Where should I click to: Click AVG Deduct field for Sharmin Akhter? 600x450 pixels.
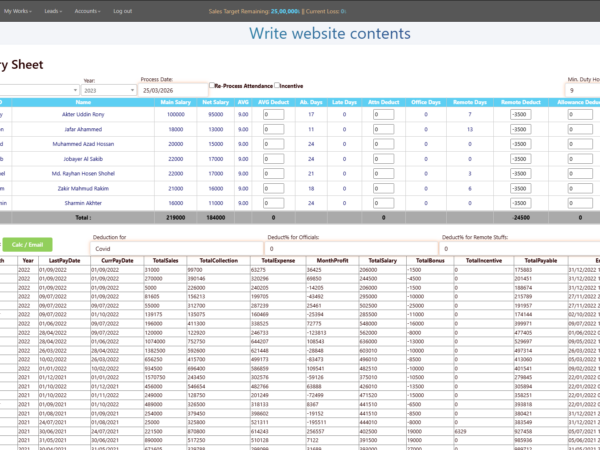point(274,203)
